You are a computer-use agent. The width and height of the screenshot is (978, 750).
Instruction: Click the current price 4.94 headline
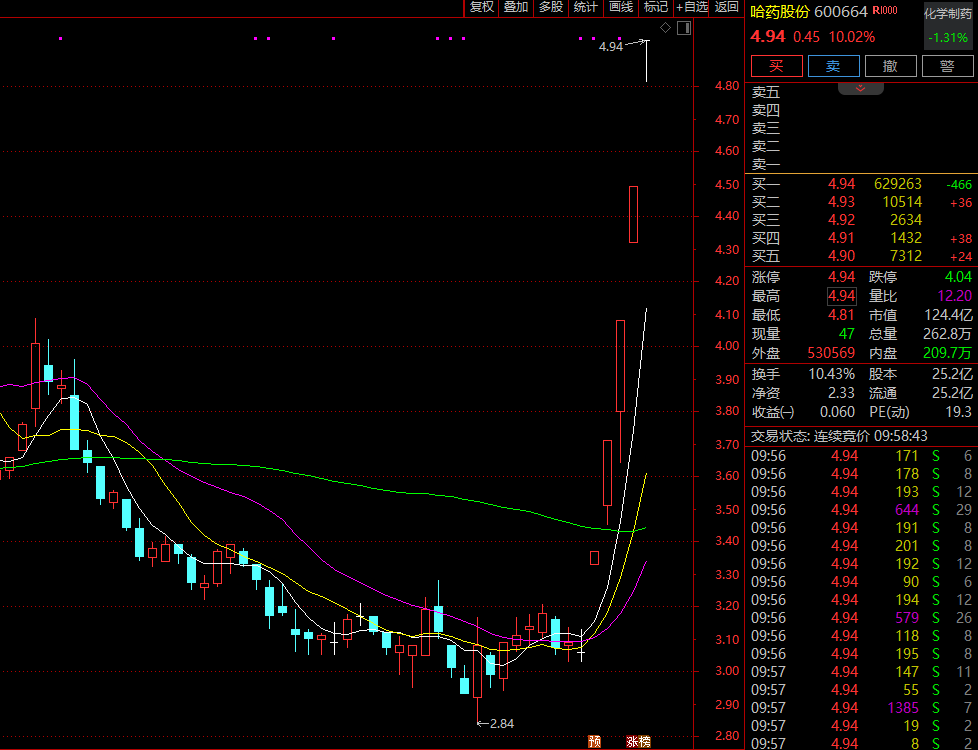pos(768,37)
